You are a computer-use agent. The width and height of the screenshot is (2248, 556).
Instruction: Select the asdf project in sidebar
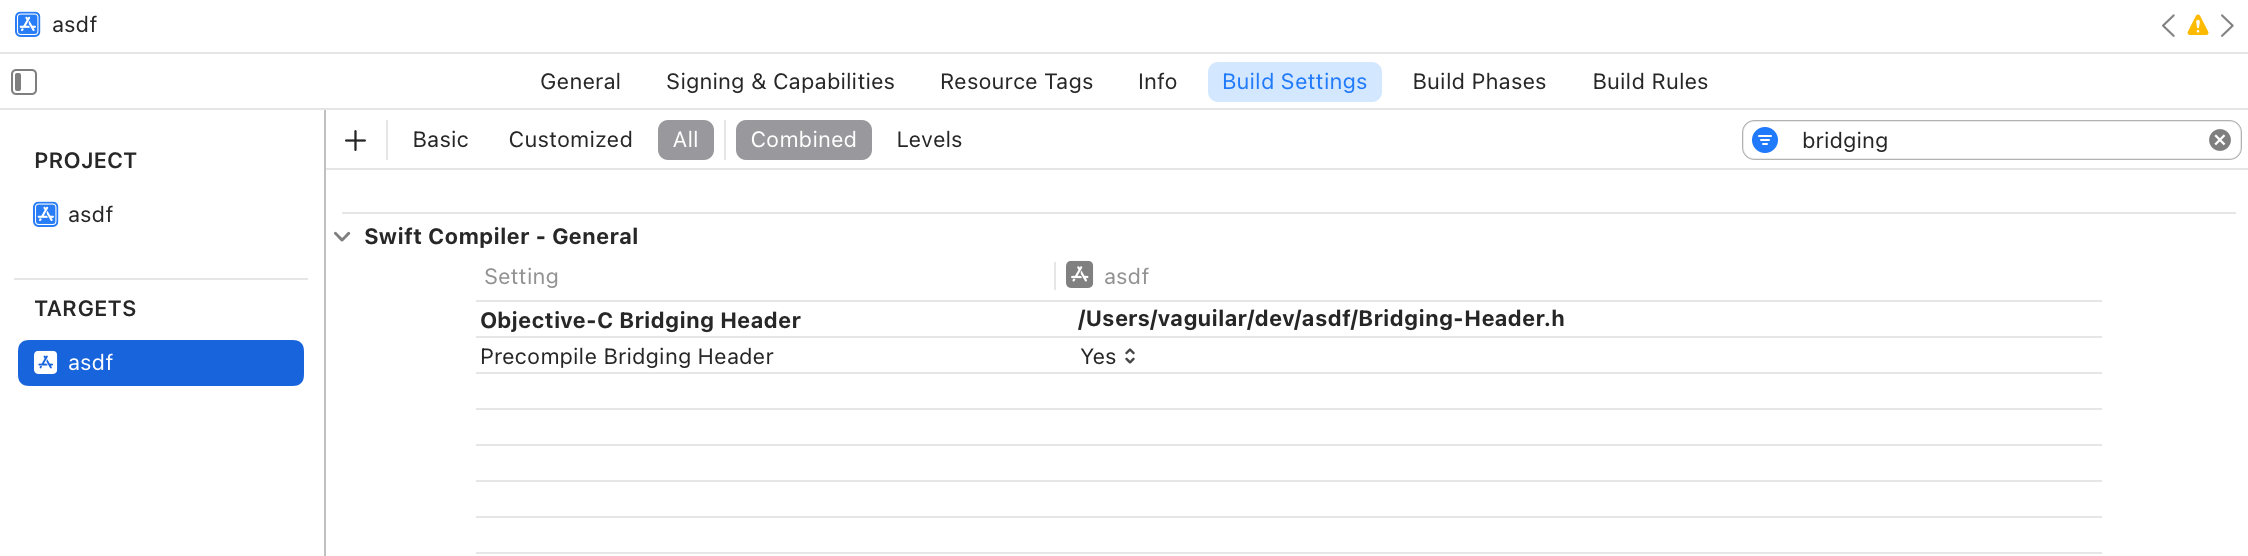click(x=90, y=215)
